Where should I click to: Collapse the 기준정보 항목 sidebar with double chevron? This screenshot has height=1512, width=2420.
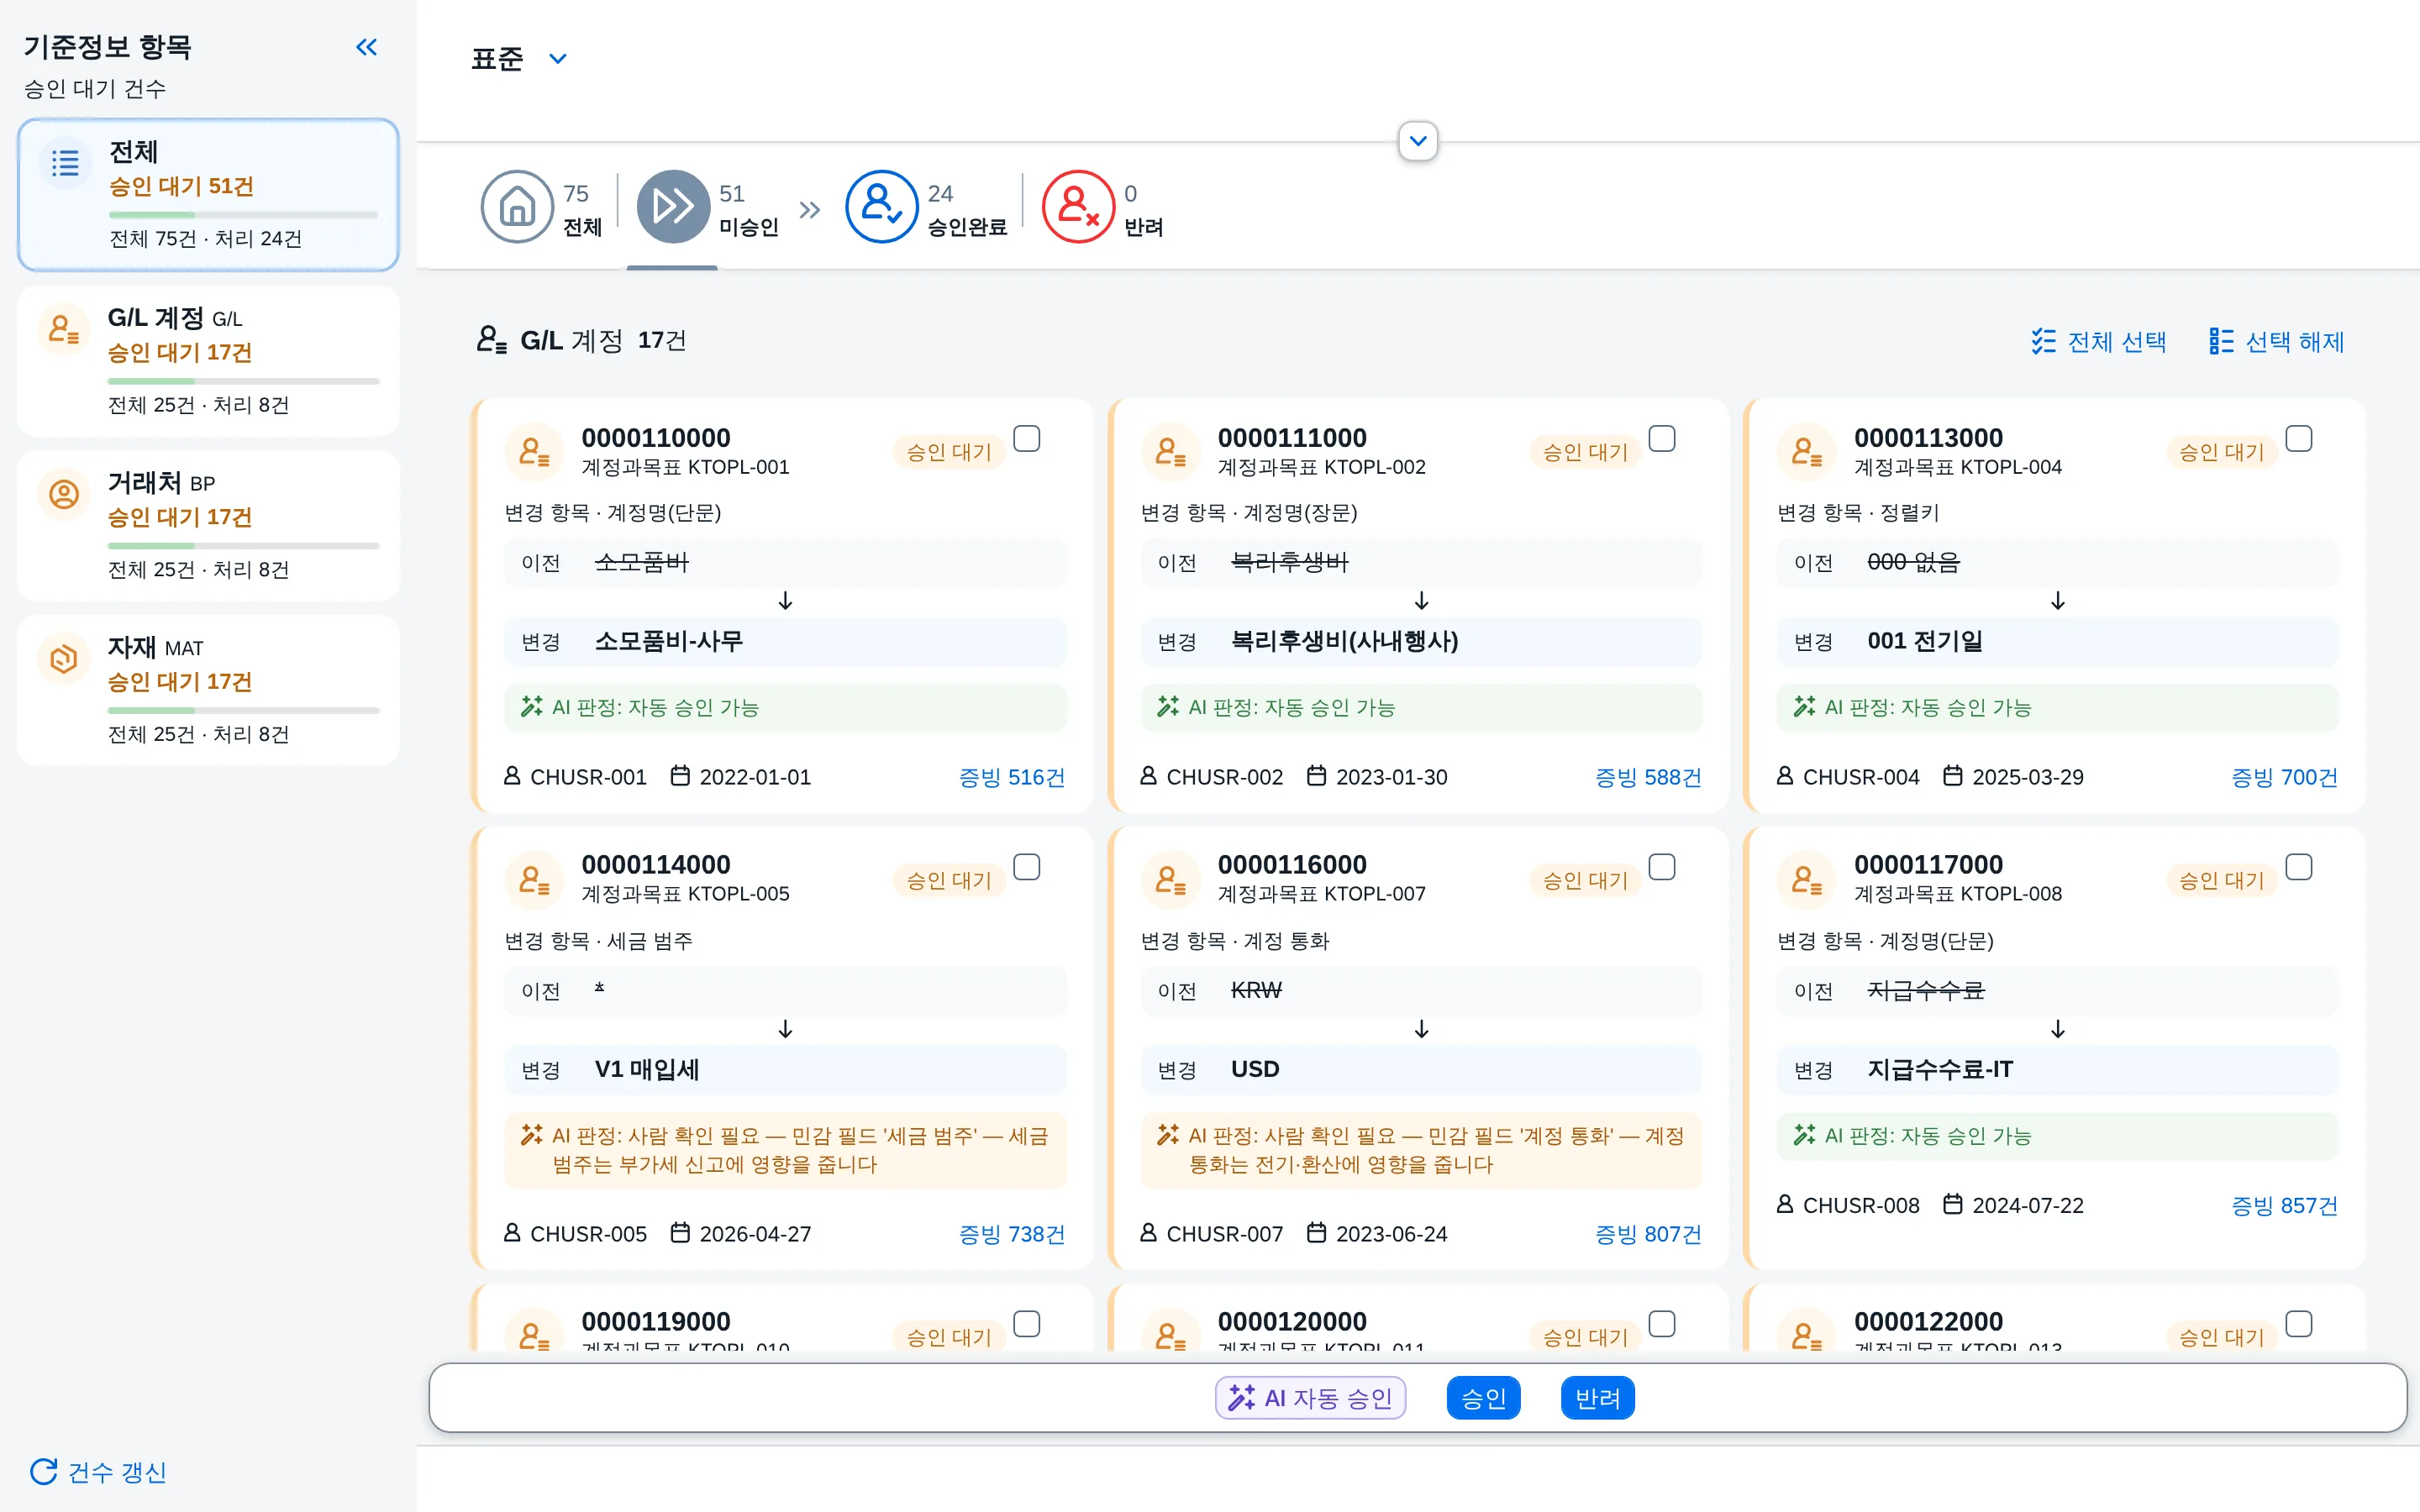[366, 47]
